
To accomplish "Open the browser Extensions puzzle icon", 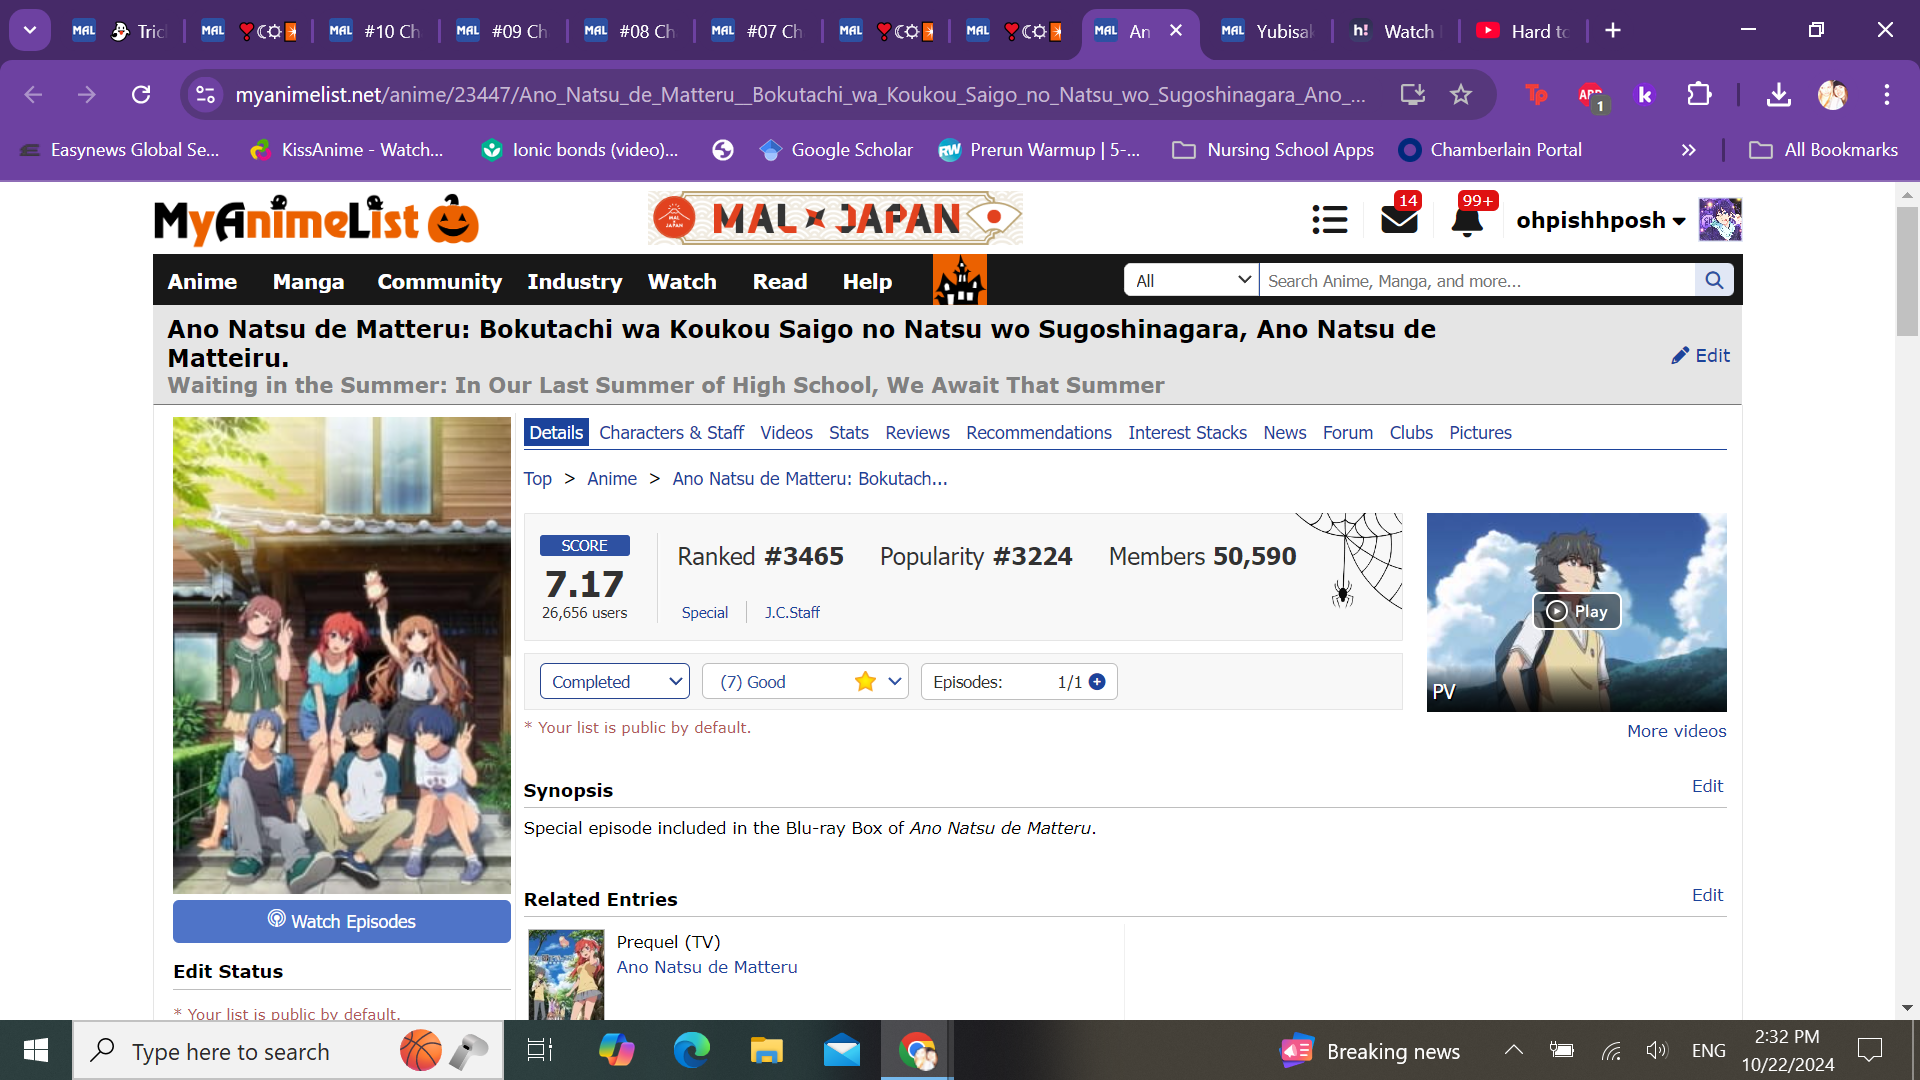I will pos(1699,95).
